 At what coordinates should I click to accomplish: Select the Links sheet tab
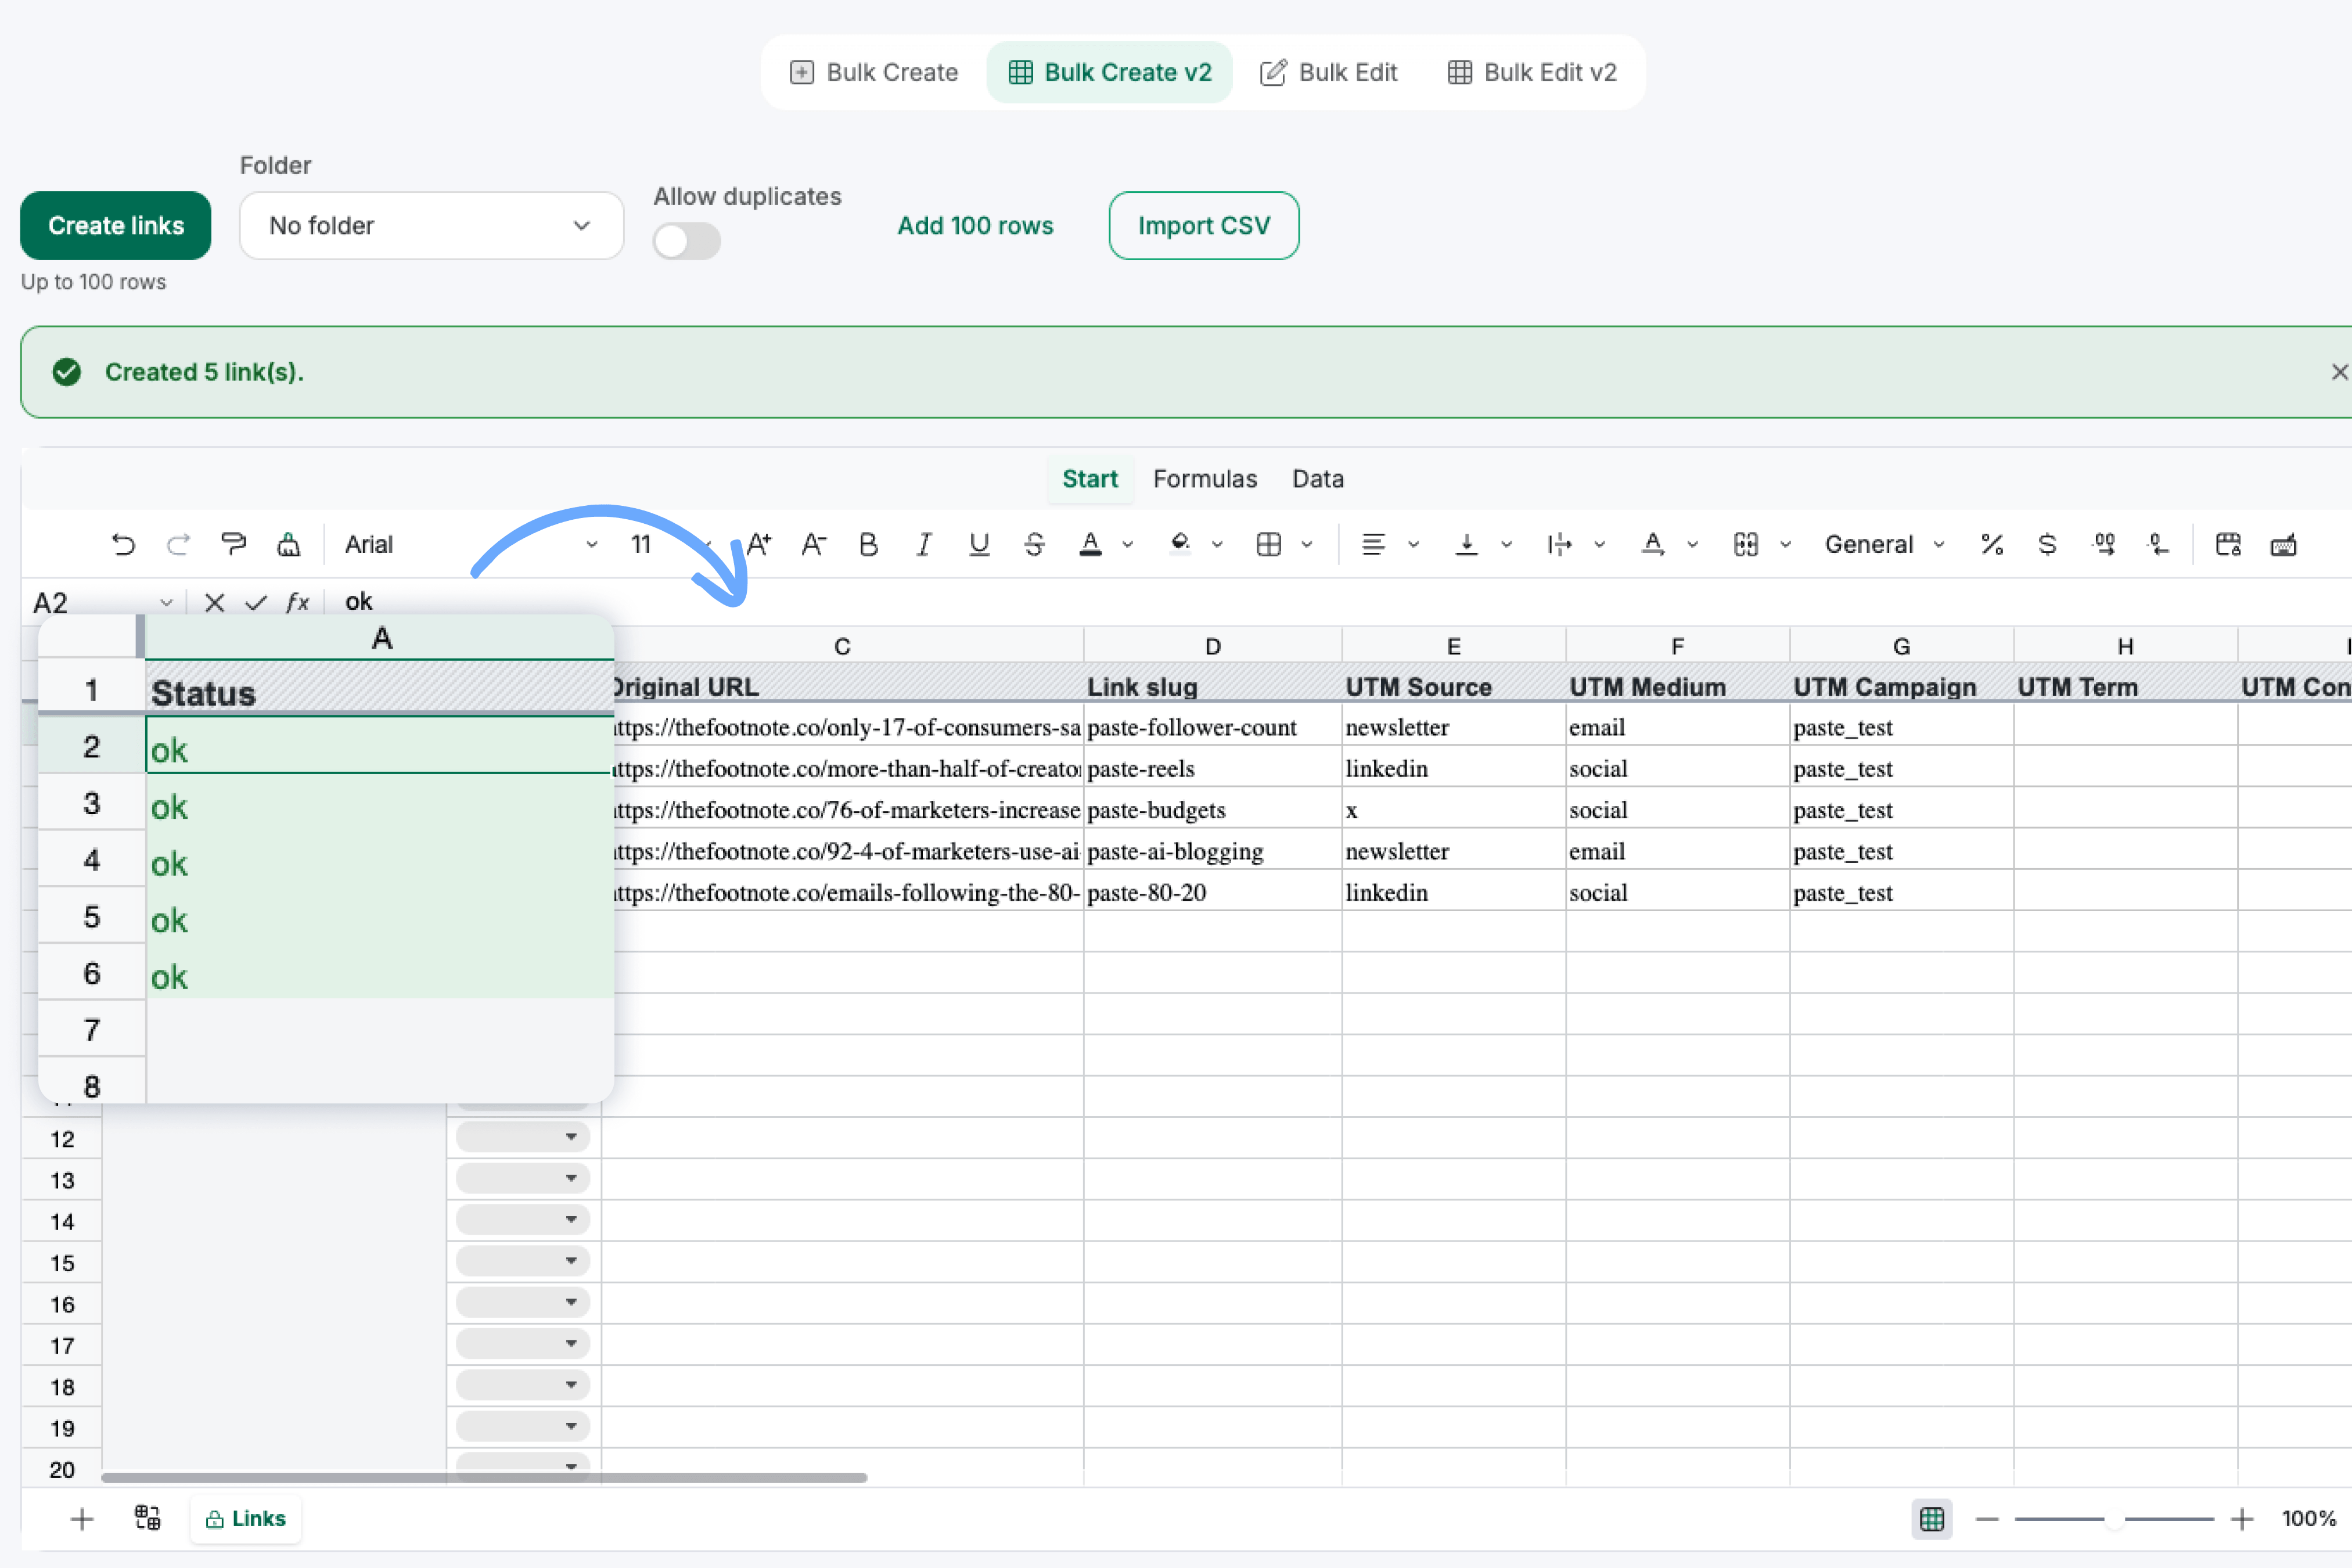pos(246,1519)
